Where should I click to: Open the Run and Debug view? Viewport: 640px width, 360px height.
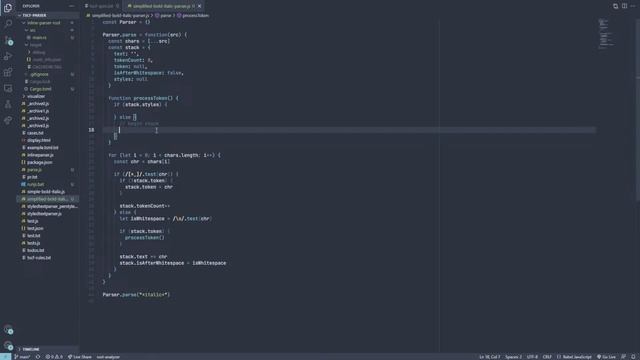8,56
